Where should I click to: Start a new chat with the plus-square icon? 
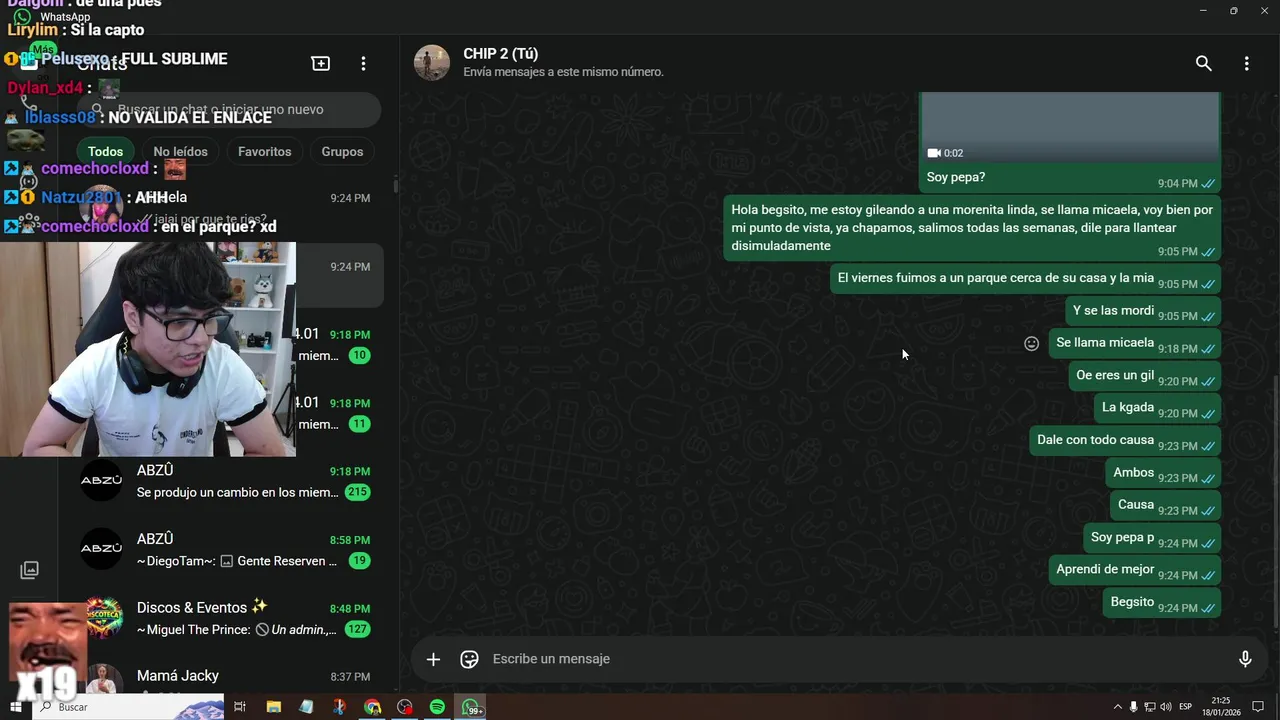pyautogui.click(x=321, y=63)
